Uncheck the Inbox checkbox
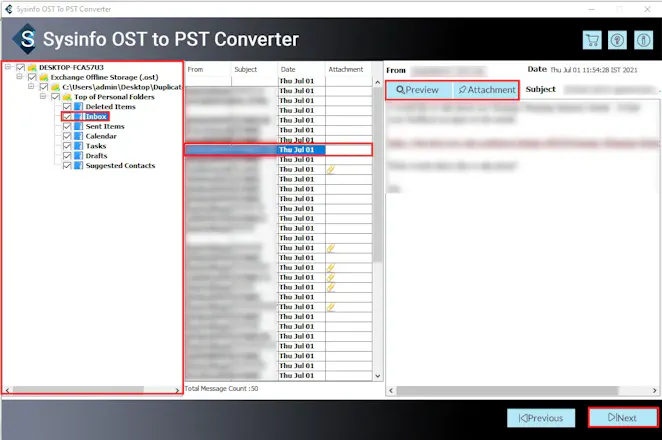 (x=67, y=117)
